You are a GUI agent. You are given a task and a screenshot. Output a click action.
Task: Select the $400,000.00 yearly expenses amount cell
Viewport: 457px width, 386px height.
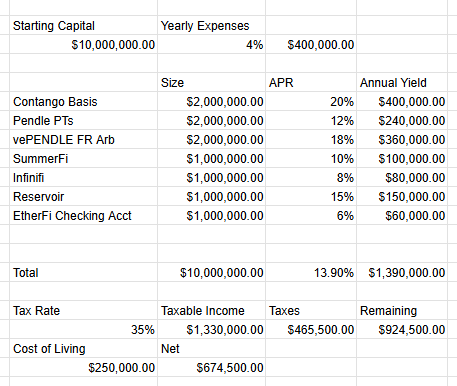coord(311,44)
